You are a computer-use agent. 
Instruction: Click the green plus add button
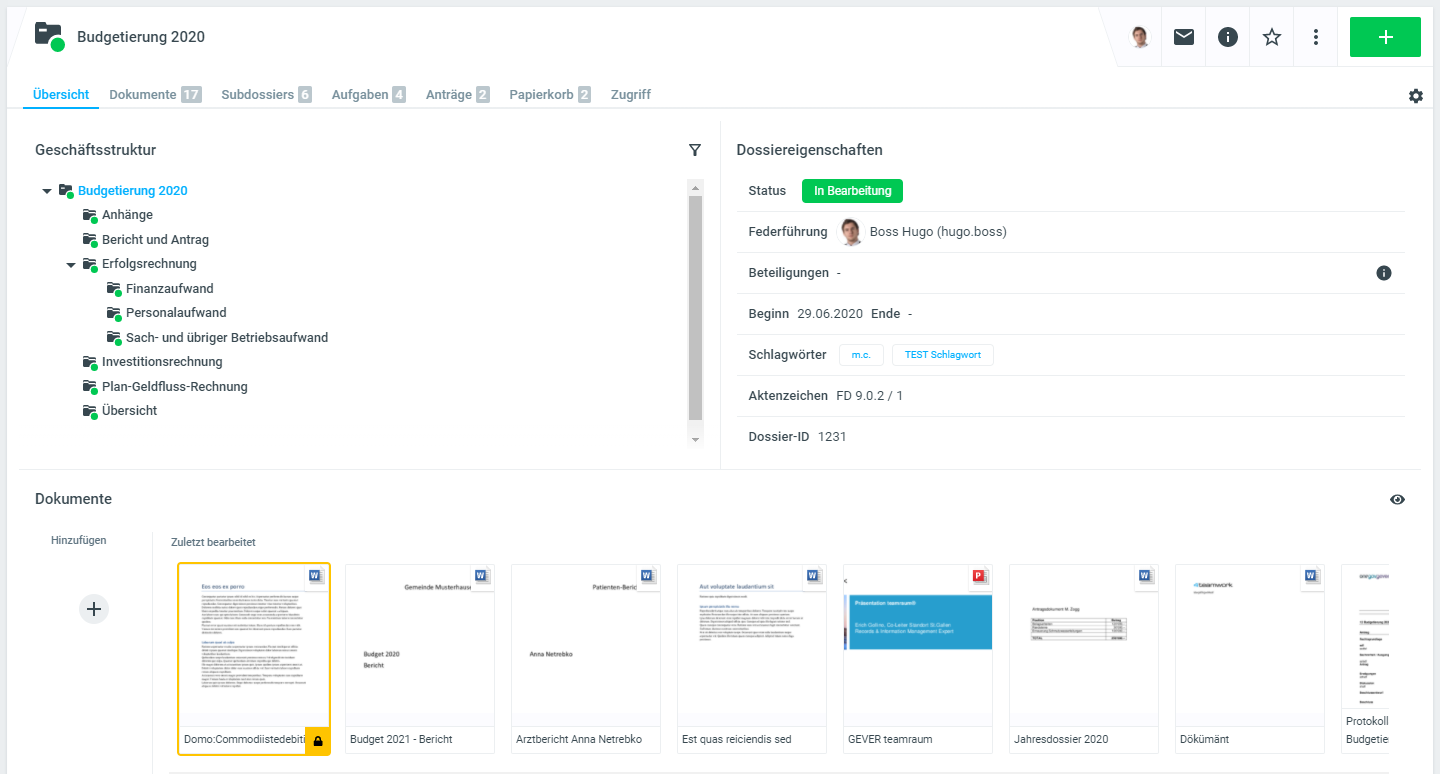point(1385,37)
